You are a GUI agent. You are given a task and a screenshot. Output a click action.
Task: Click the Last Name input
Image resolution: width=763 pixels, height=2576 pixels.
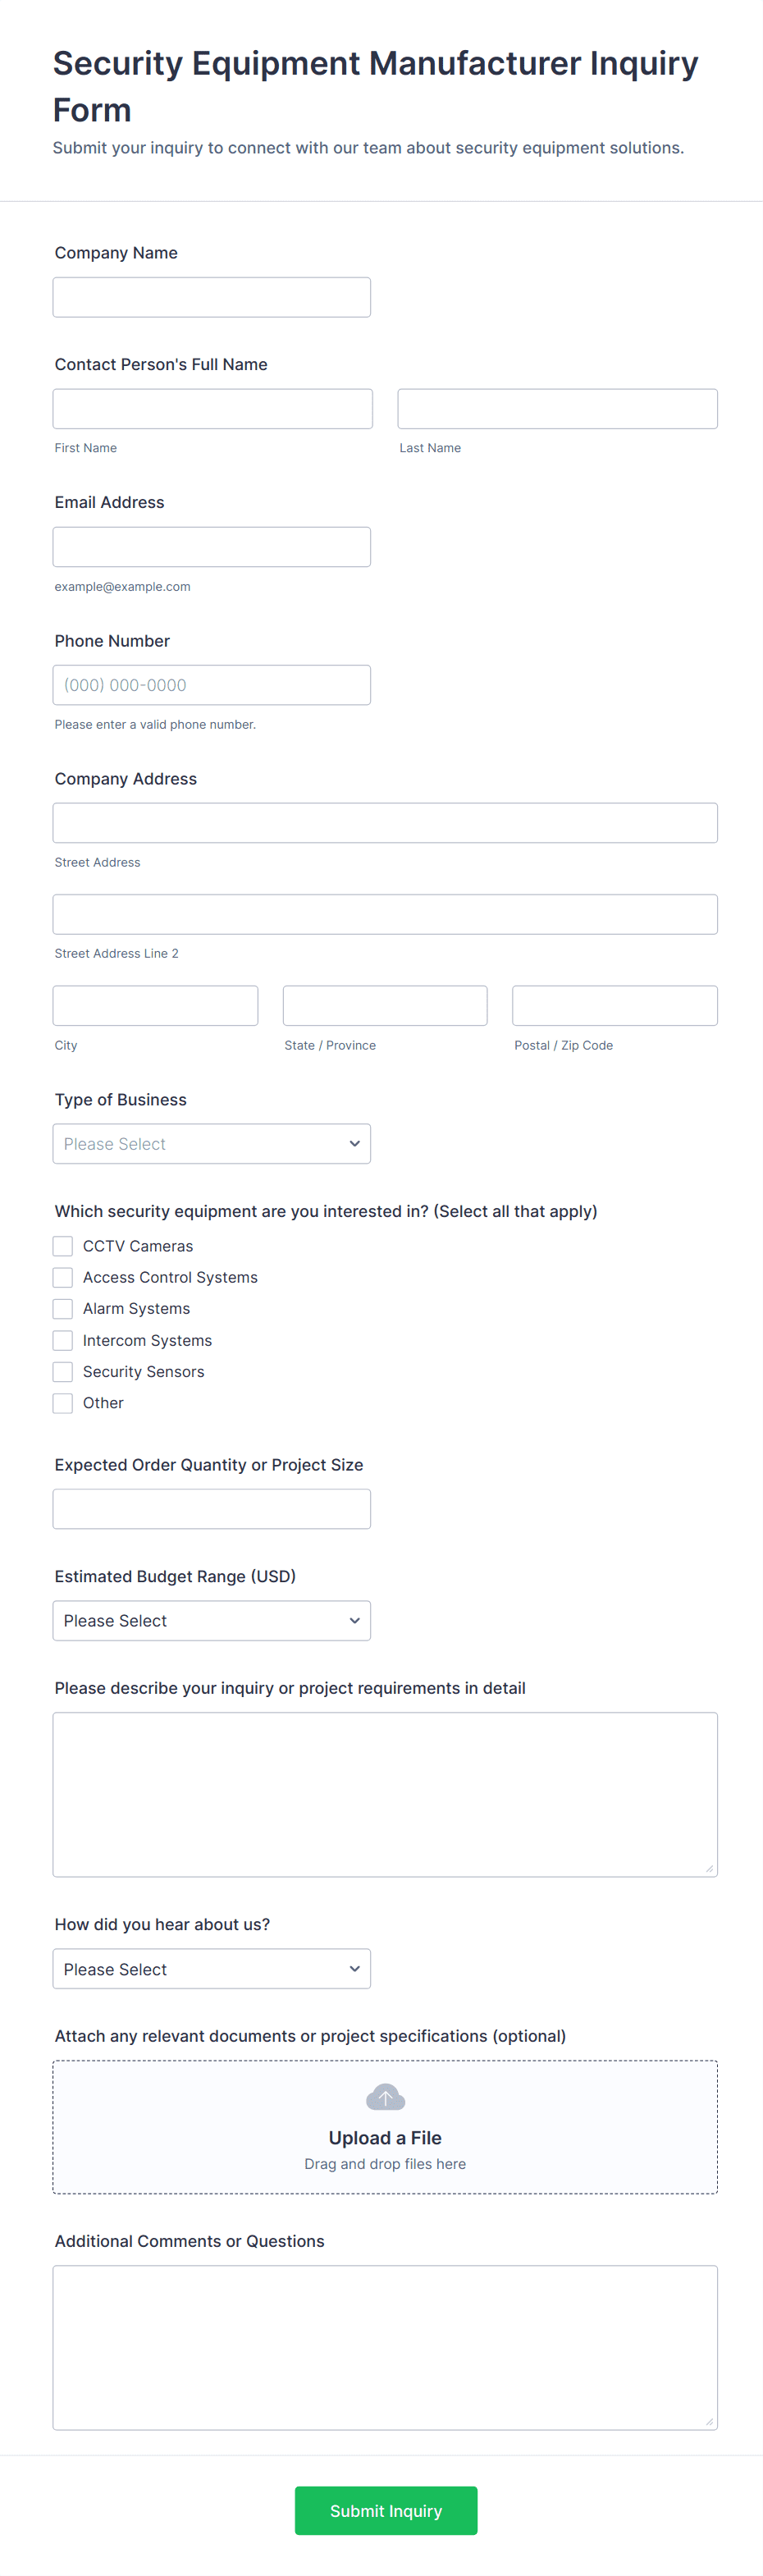point(556,408)
